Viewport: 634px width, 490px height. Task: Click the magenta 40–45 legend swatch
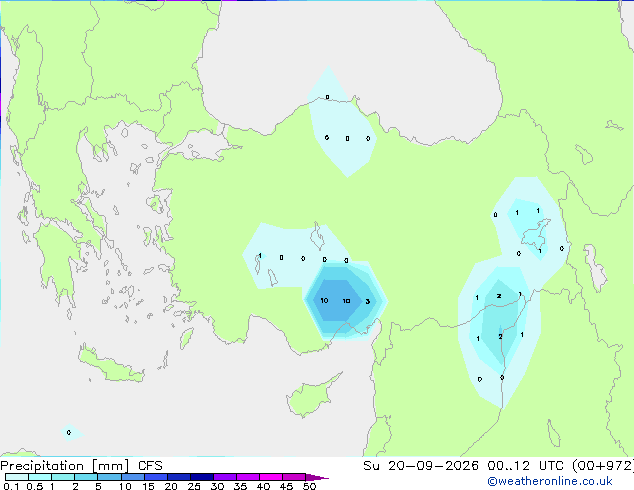(x=271, y=477)
